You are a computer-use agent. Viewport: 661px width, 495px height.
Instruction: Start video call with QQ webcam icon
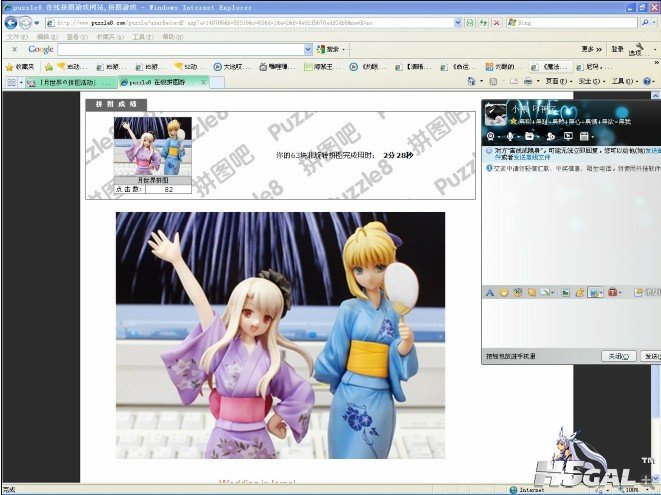pyautogui.click(x=491, y=136)
